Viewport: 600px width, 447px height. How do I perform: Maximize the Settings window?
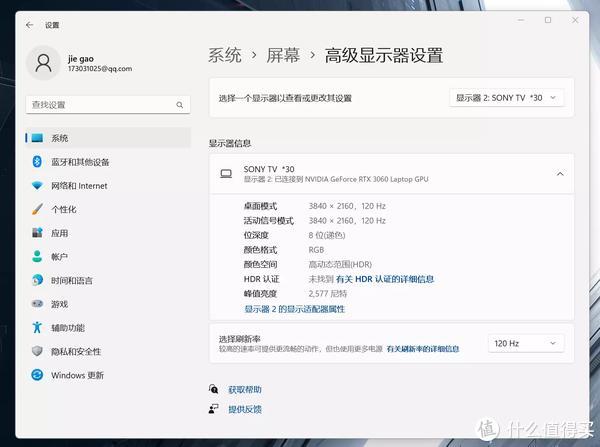[548, 20]
